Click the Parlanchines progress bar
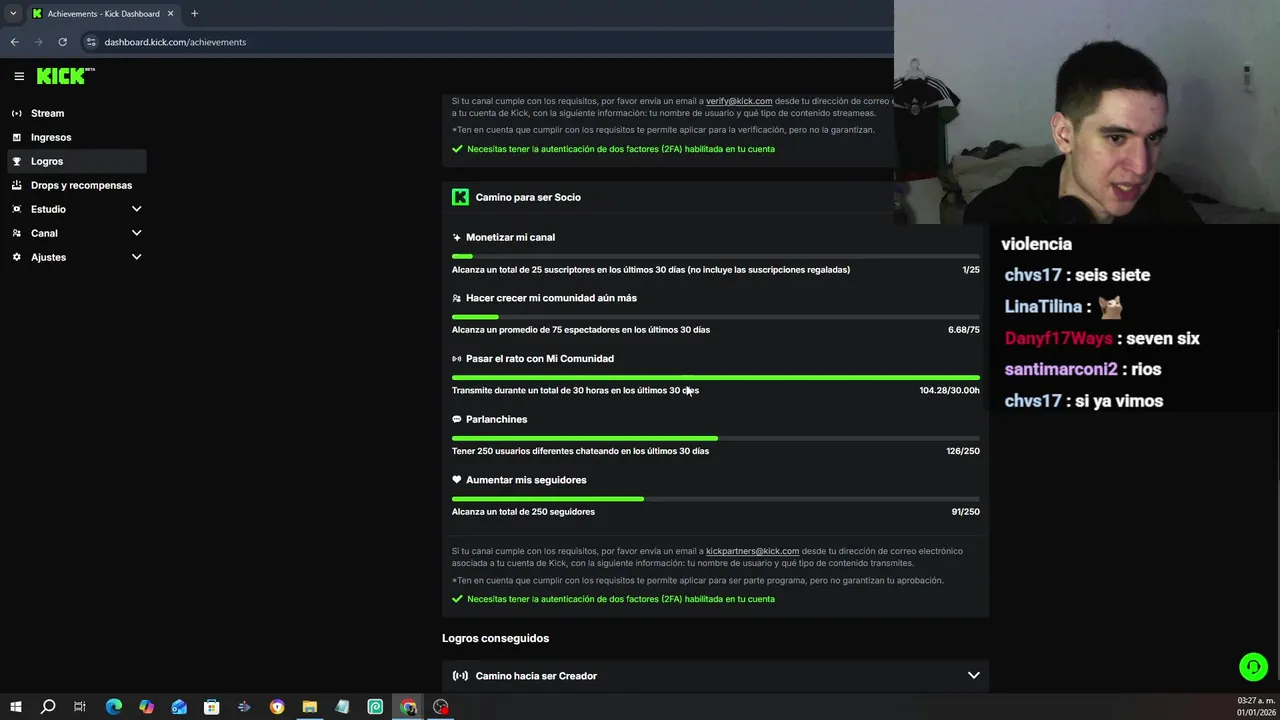 (x=715, y=438)
